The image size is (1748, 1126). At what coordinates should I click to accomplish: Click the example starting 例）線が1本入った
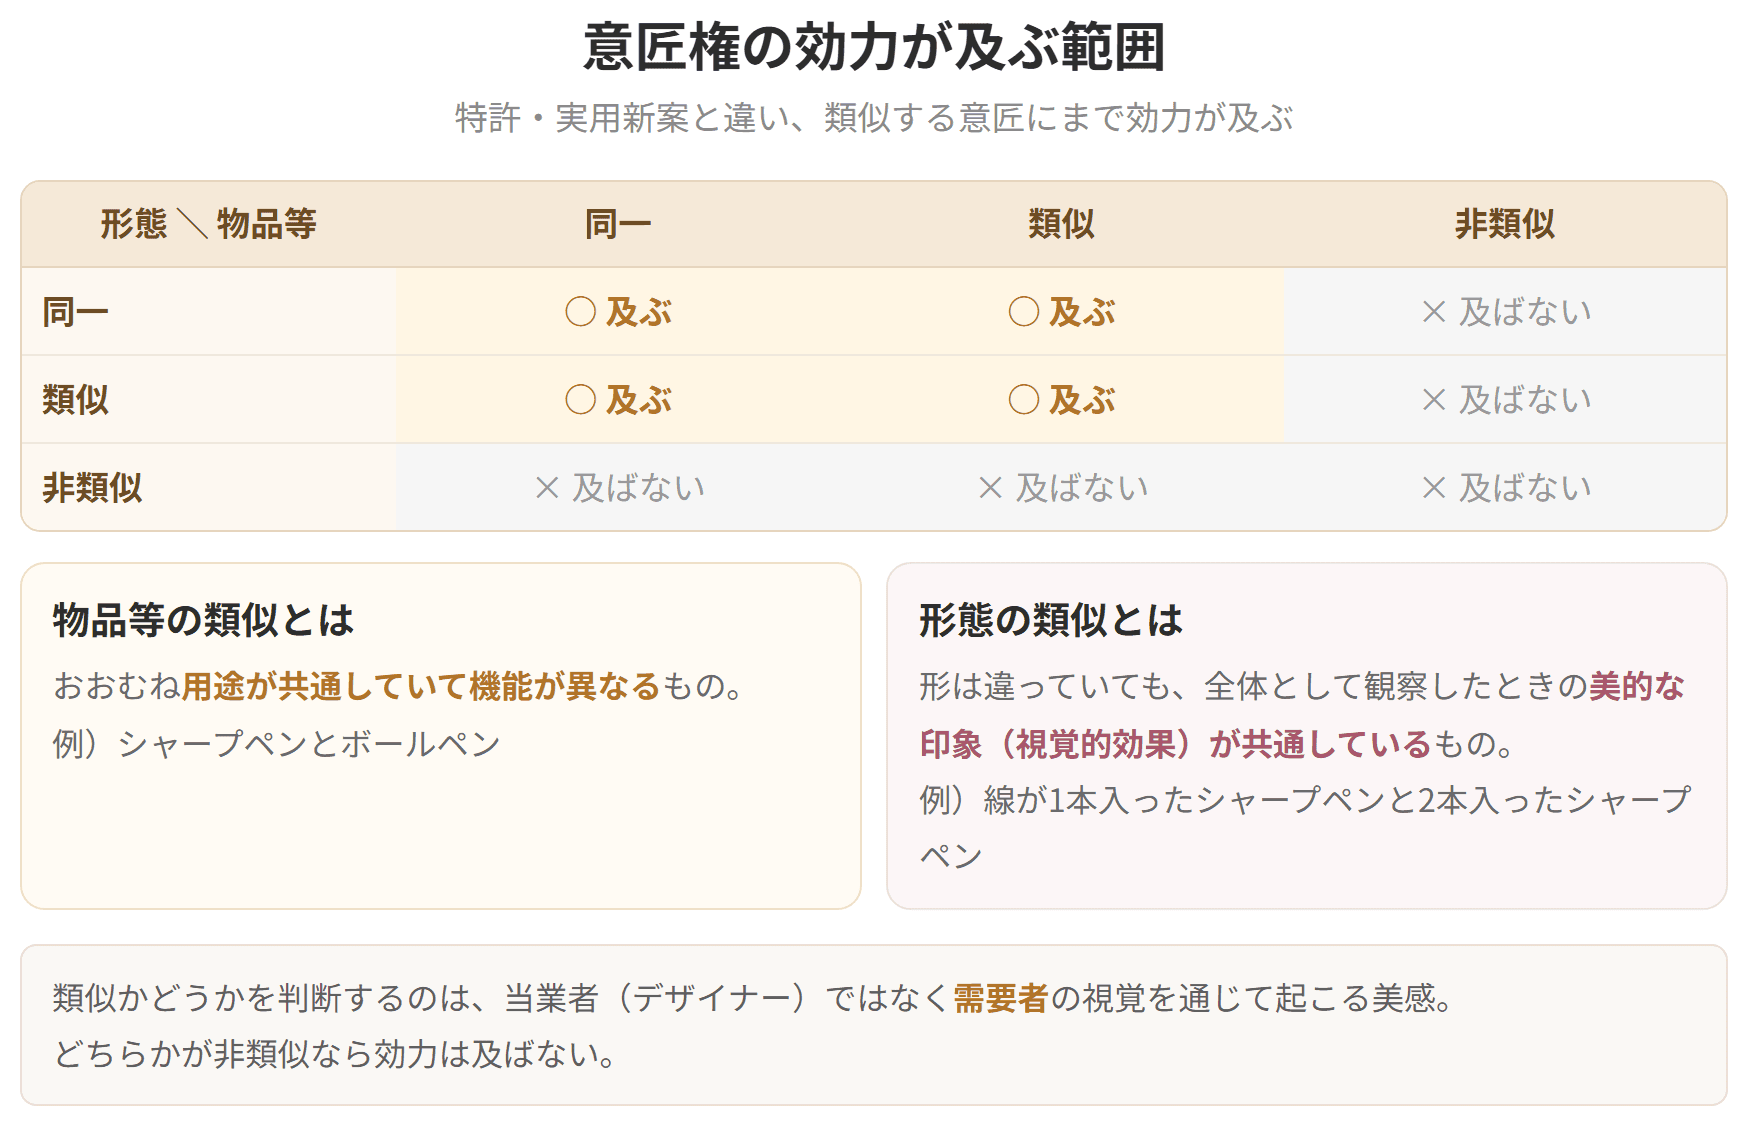[1305, 828]
